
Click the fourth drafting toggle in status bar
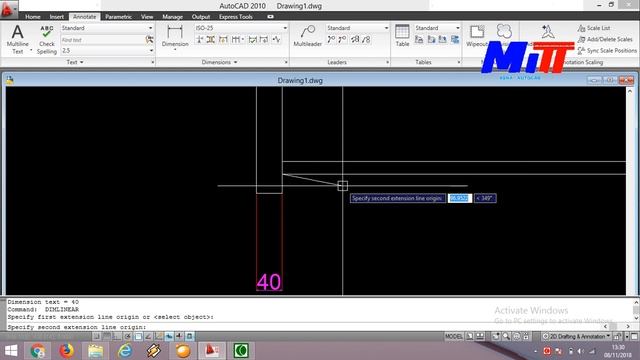coord(127,336)
